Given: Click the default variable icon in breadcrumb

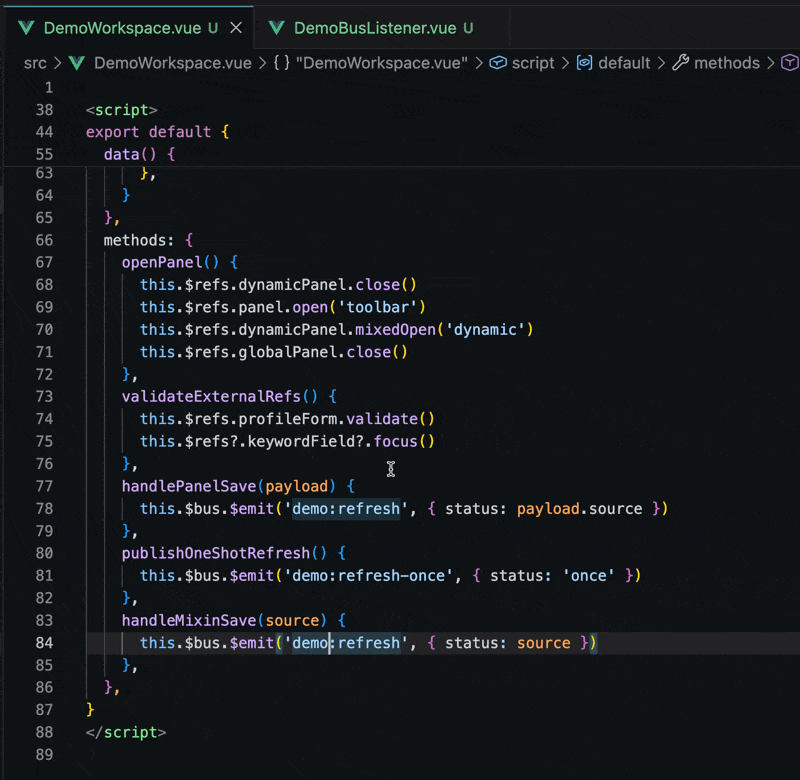Looking at the screenshot, I should (584, 63).
